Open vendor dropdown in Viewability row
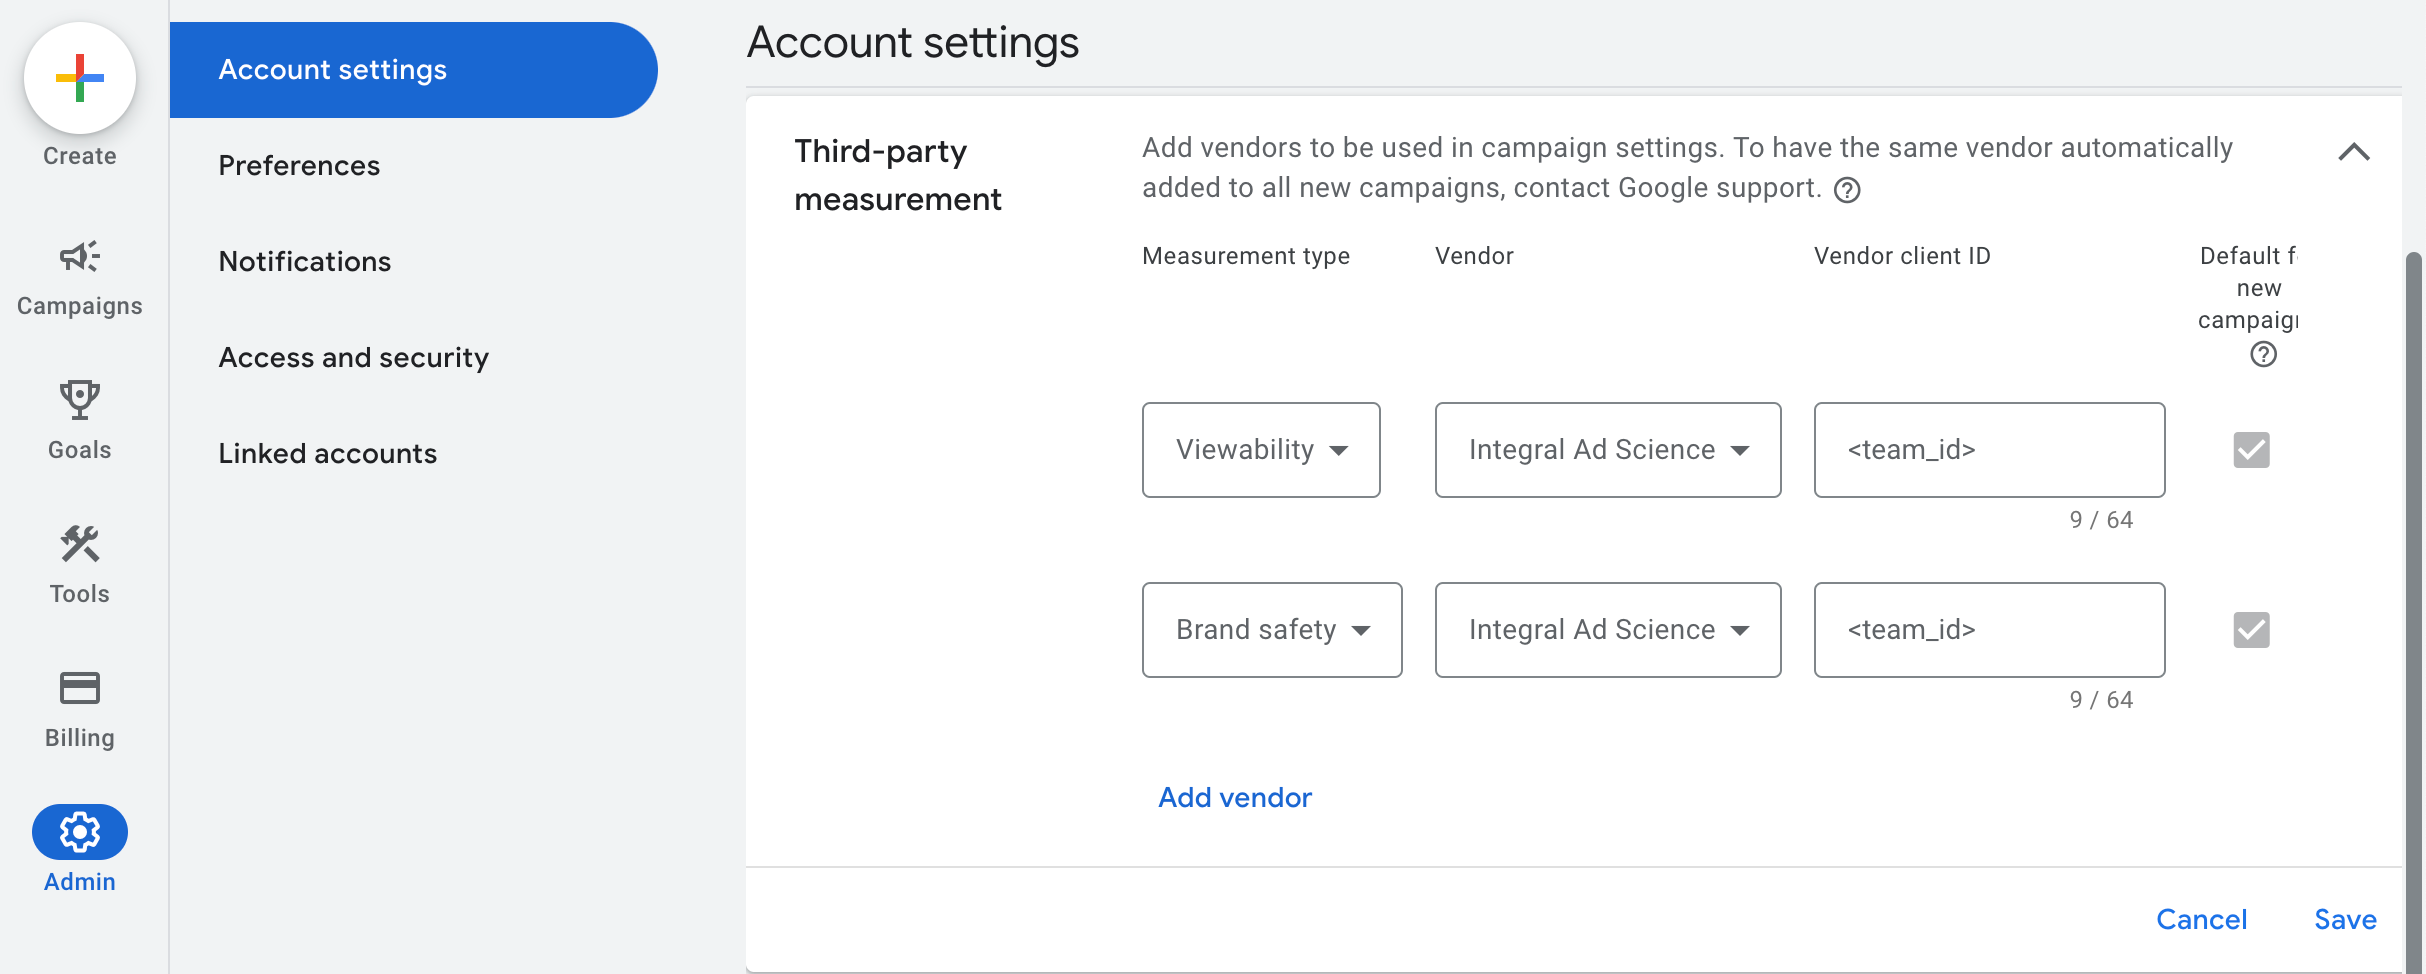Screen dimensions: 2426x974 tap(1608, 450)
